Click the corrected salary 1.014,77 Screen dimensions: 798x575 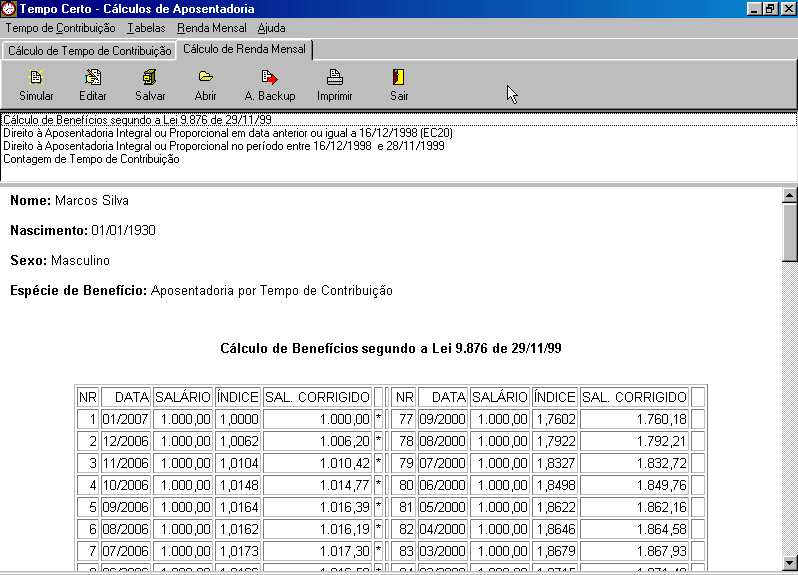318,485
